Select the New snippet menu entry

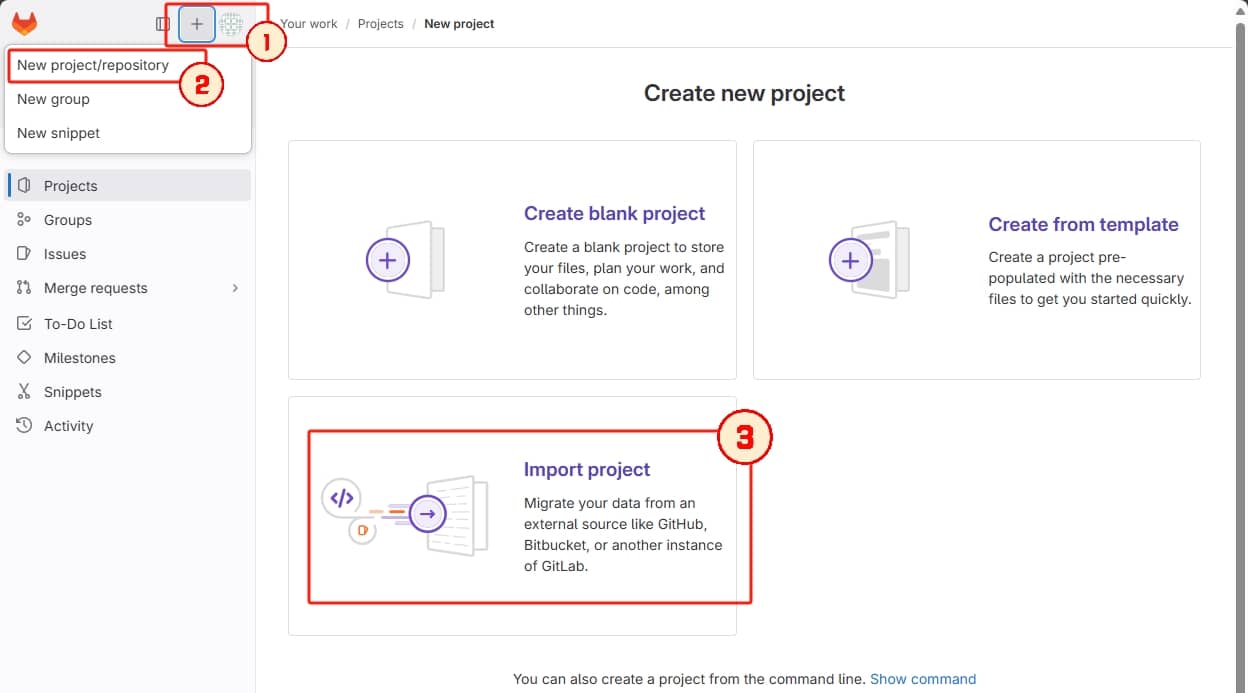57,132
